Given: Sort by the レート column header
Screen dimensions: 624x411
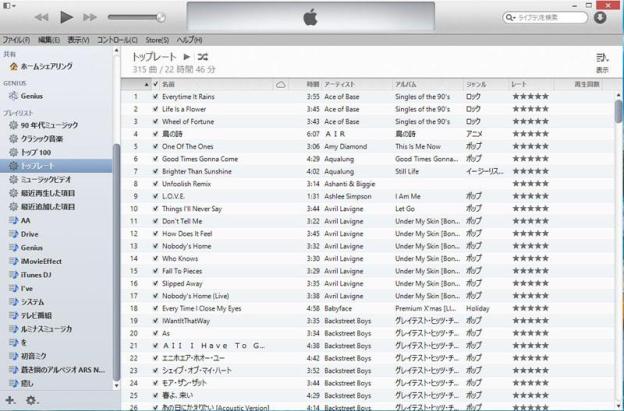Looking at the screenshot, I should (x=519, y=84).
